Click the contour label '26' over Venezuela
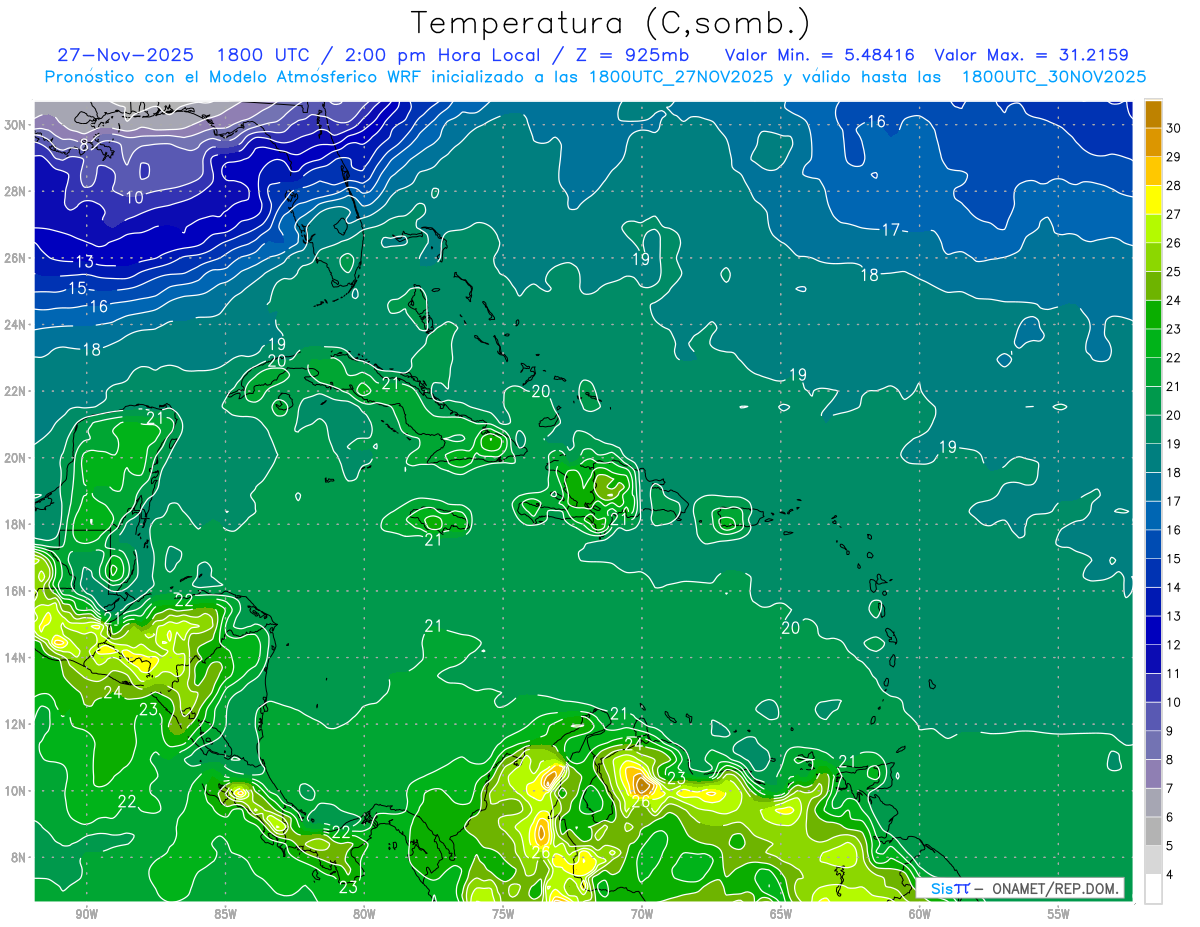Image resolution: width=1200 pixels, height=927 pixels. tap(640, 802)
